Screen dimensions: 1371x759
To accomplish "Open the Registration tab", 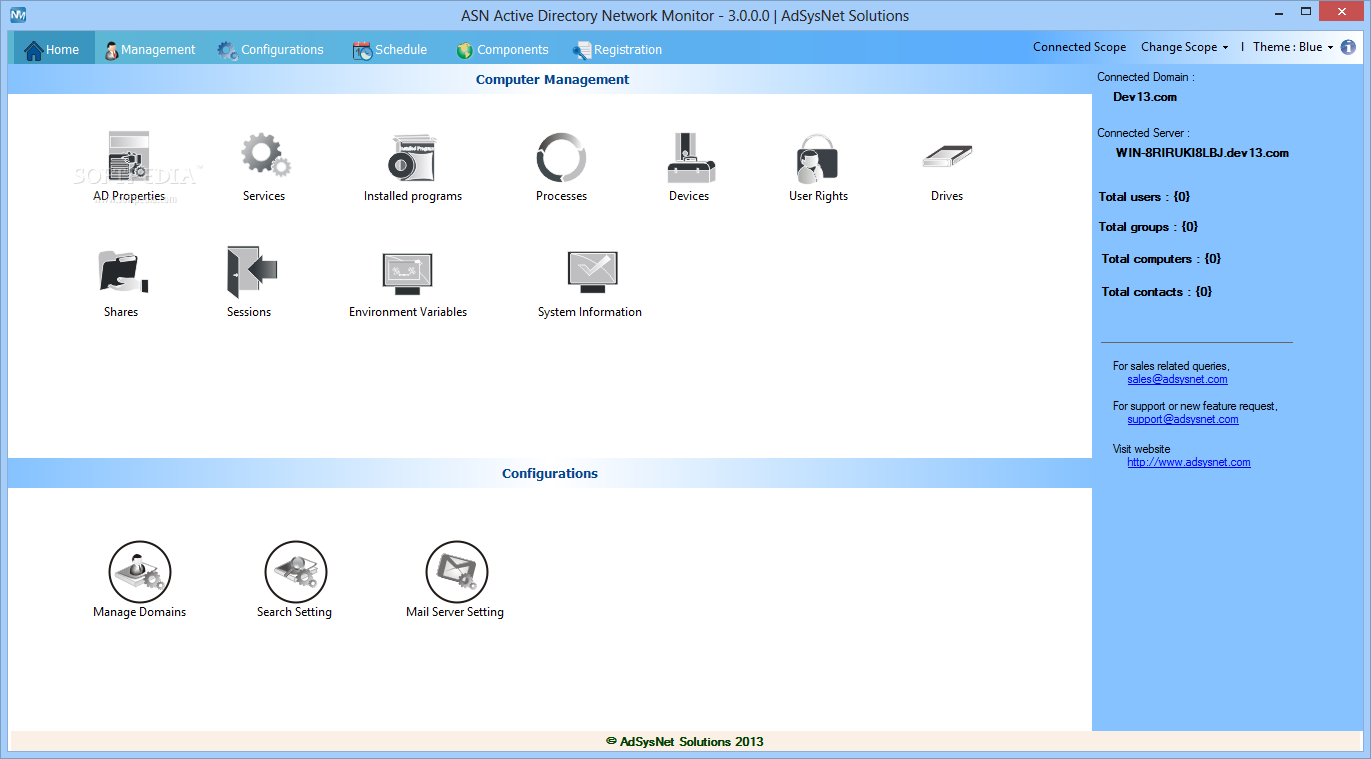I will click(x=617, y=49).
